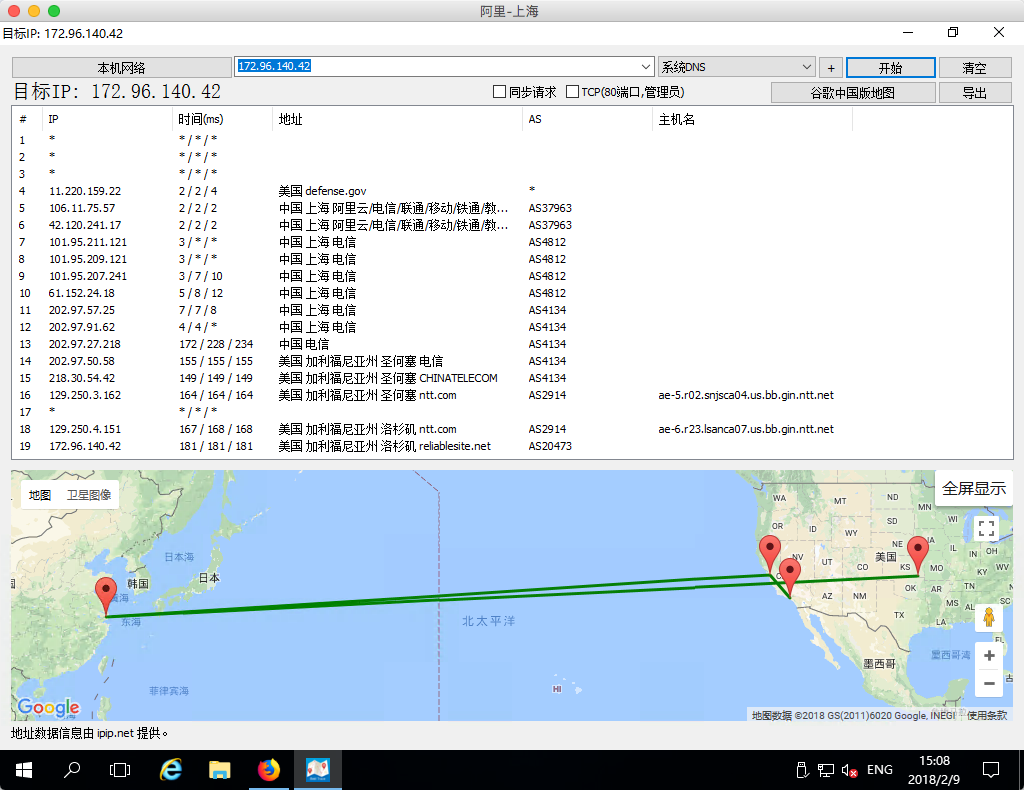Switch to 卫星图像 satellite view
The image size is (1024, 790).
point(89,495)
